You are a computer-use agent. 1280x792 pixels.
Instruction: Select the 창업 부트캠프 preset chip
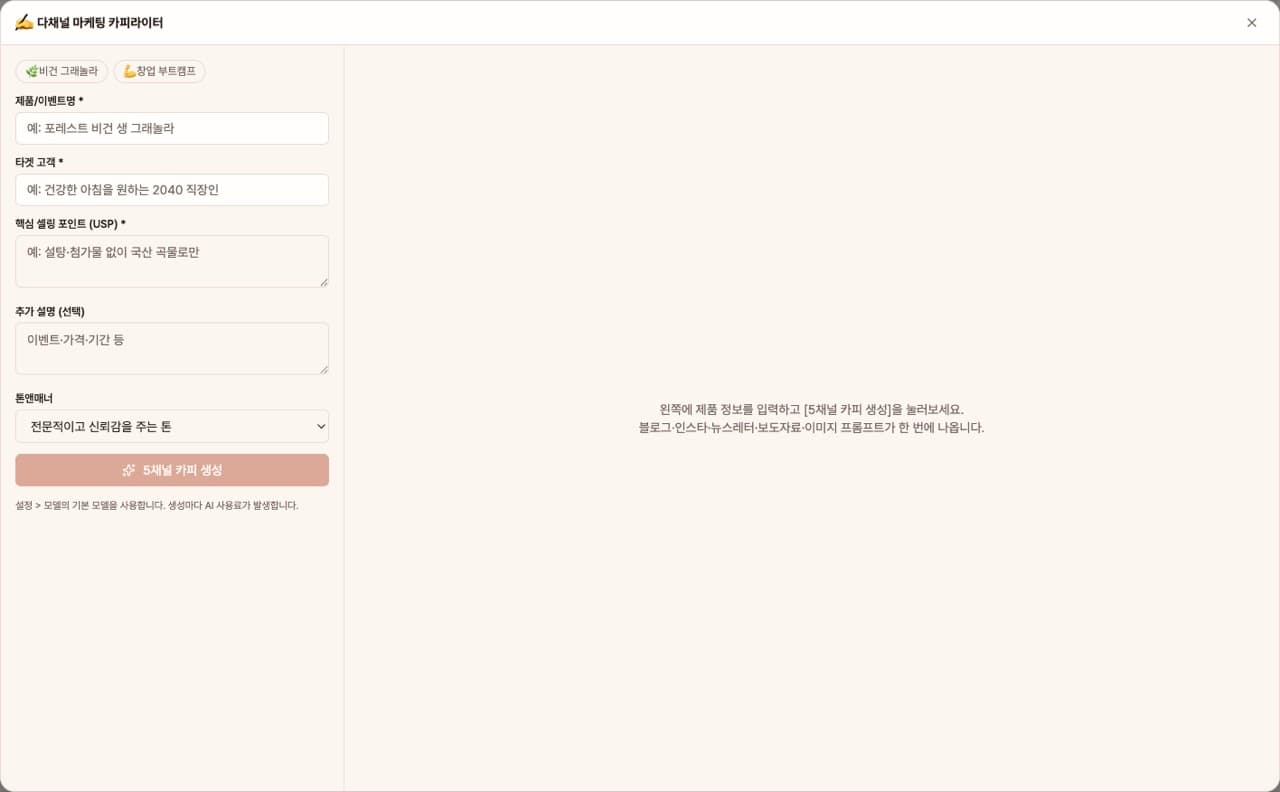(x=159, y=72)
